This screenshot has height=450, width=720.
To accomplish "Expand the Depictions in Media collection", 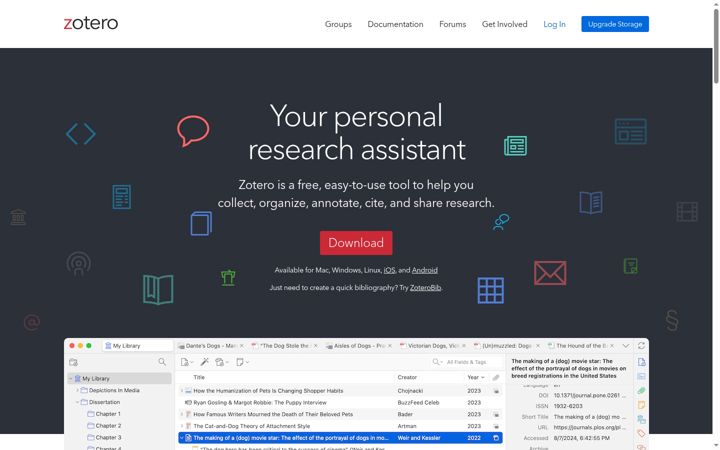I will tap(77, 390).
